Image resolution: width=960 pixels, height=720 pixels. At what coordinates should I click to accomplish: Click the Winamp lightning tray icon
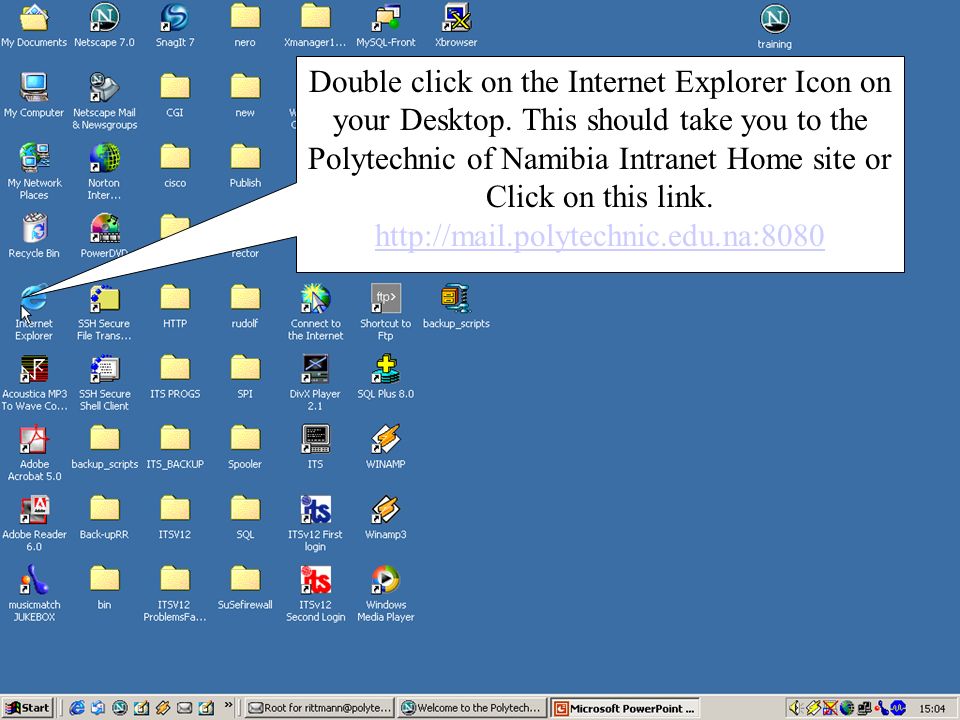812,708
